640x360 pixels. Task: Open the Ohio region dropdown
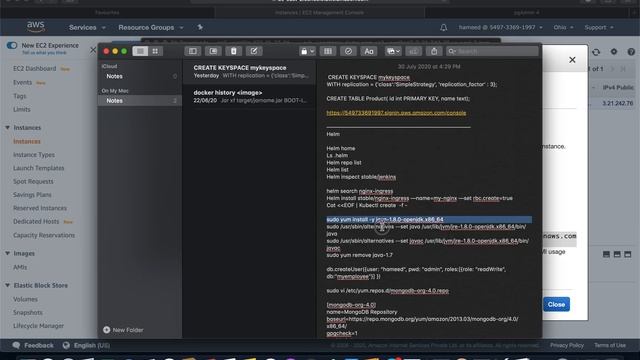563,27
